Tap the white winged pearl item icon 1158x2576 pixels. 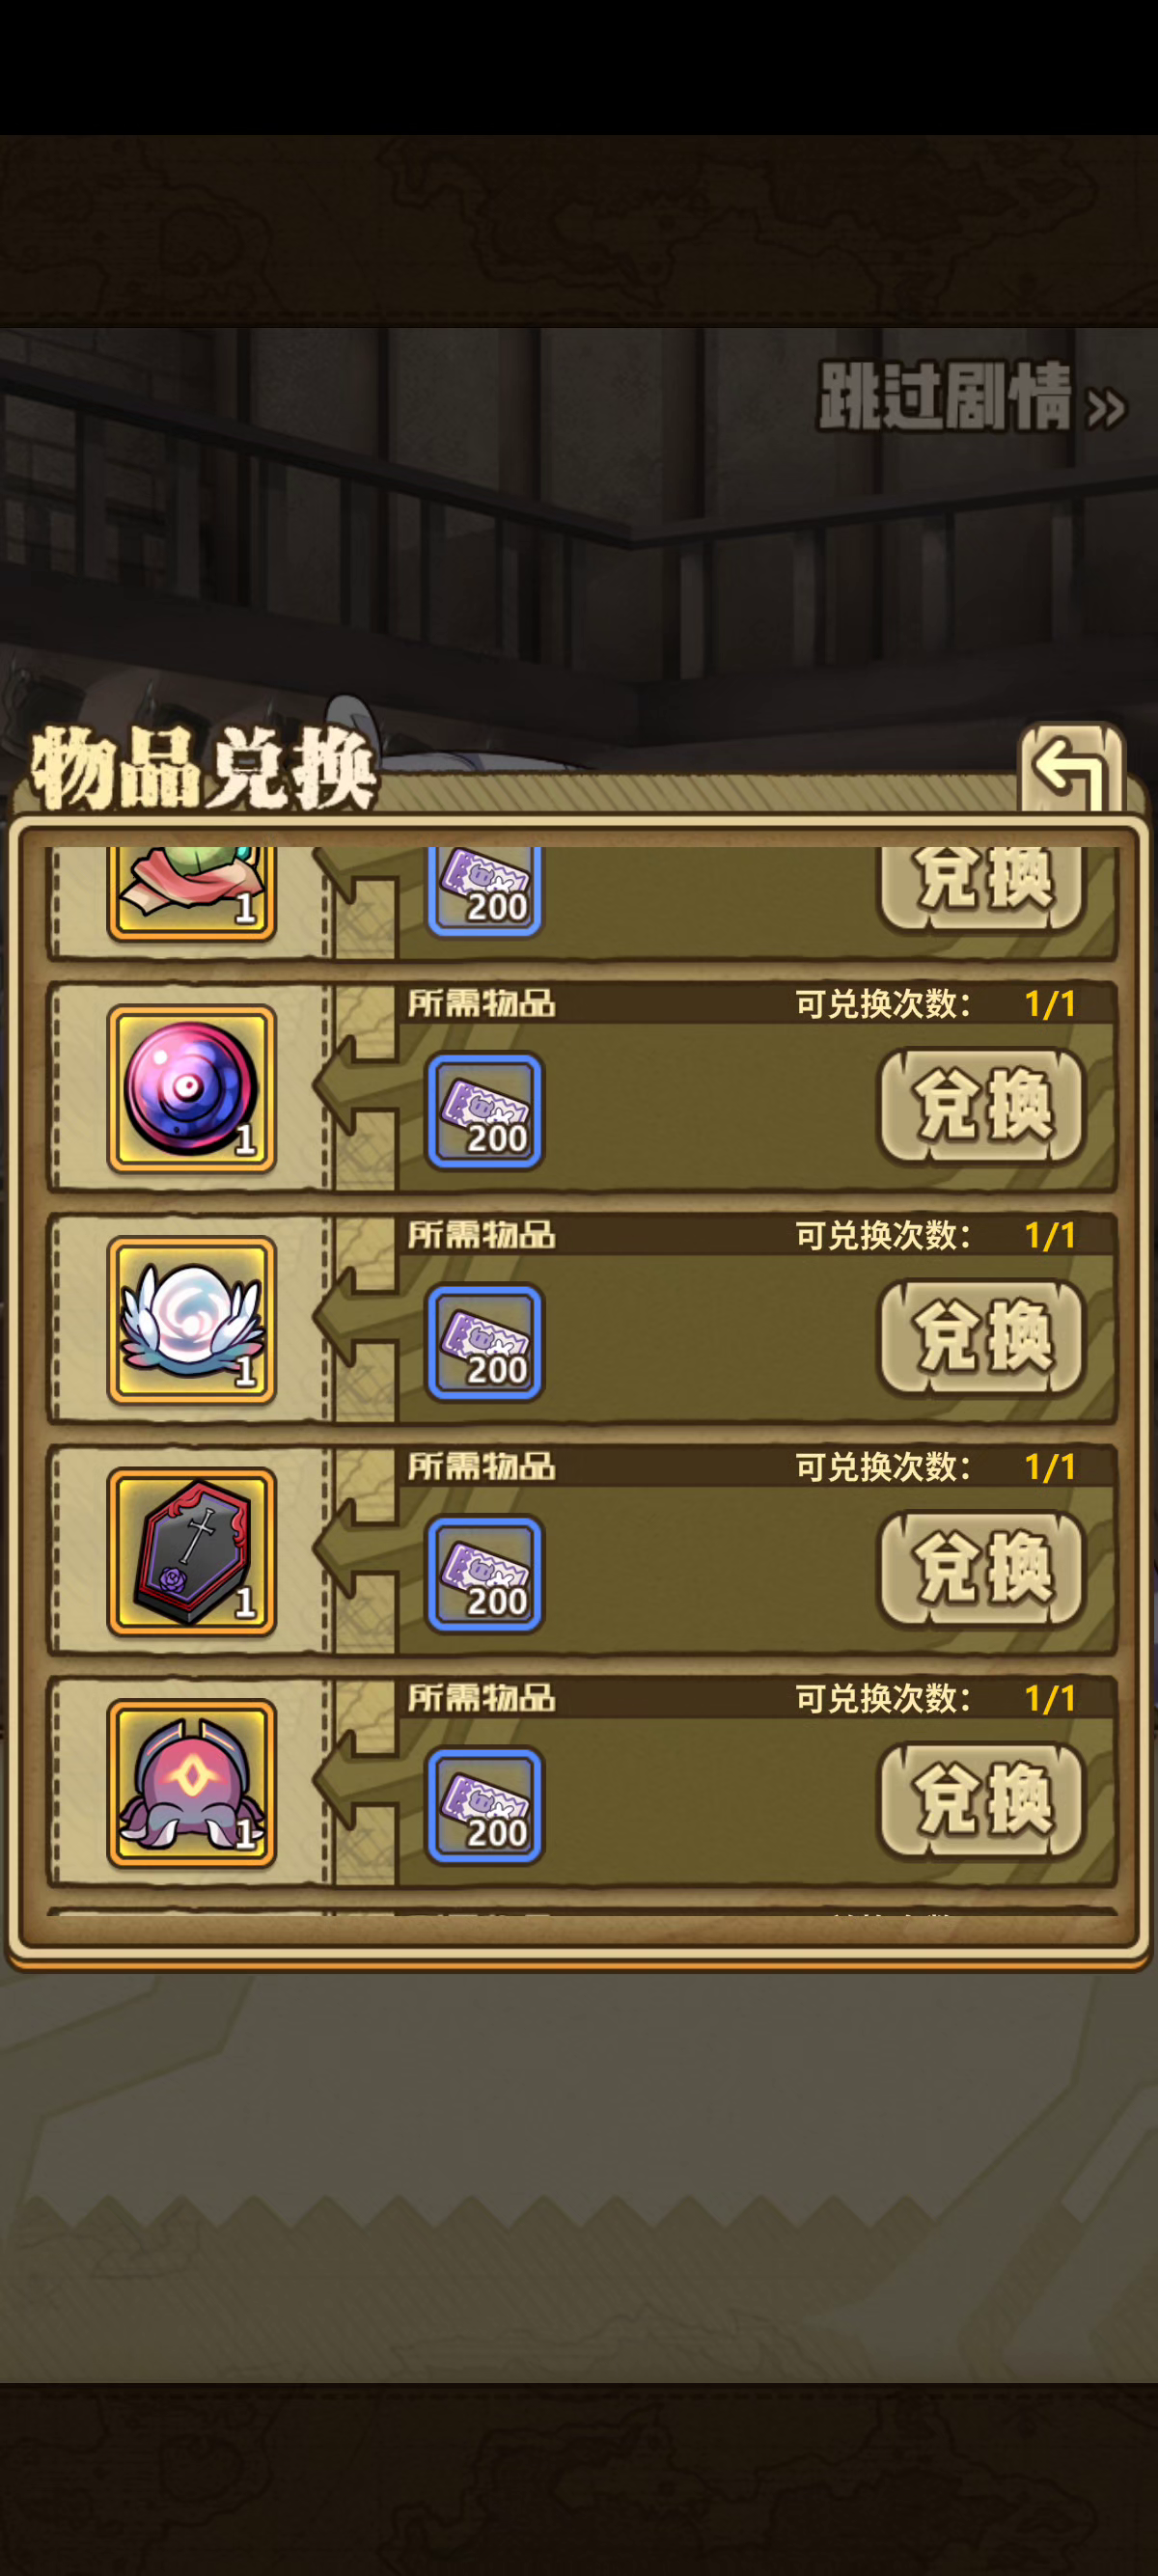191,1320
